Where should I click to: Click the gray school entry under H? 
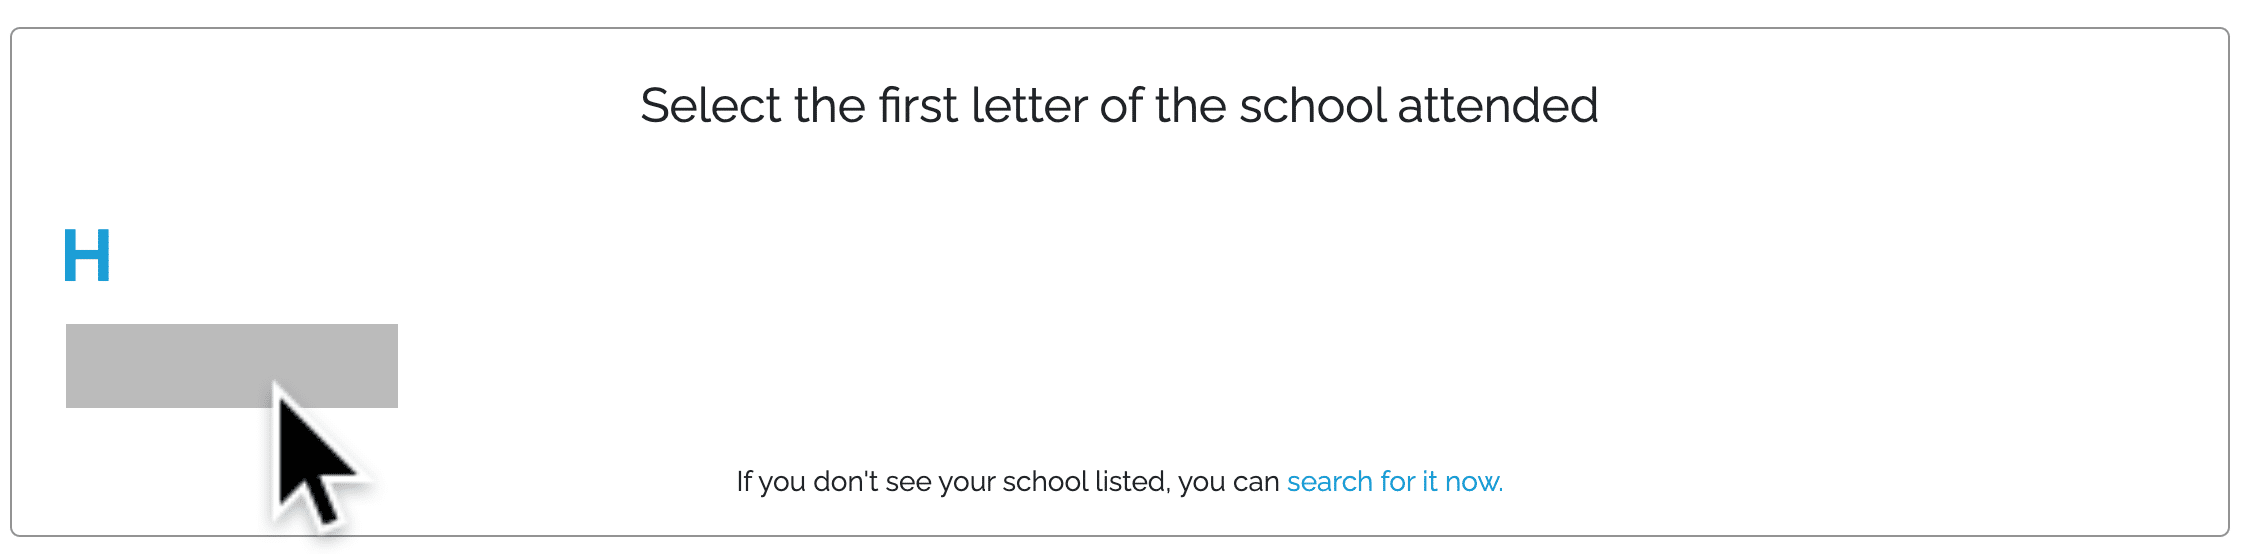[x=232, y=366]
